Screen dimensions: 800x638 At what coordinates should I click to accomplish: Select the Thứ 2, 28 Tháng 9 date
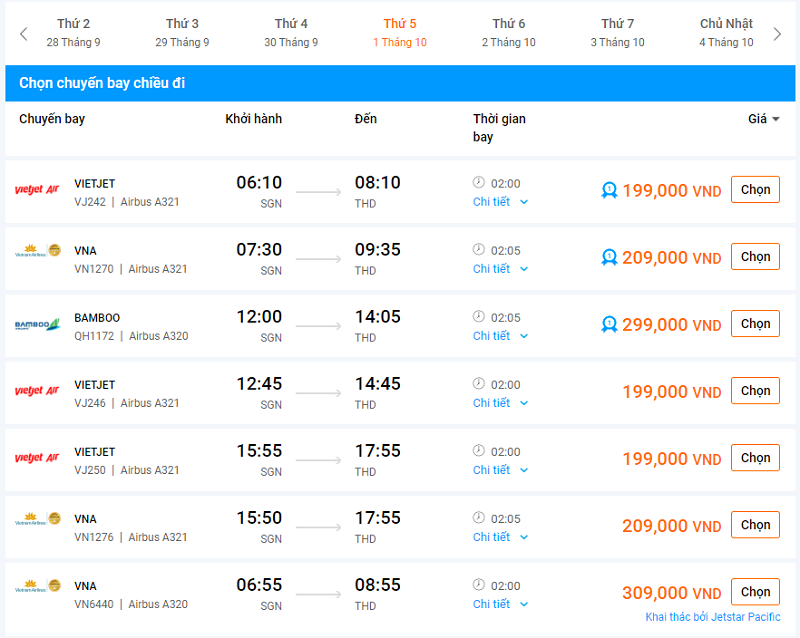point(73,33)
